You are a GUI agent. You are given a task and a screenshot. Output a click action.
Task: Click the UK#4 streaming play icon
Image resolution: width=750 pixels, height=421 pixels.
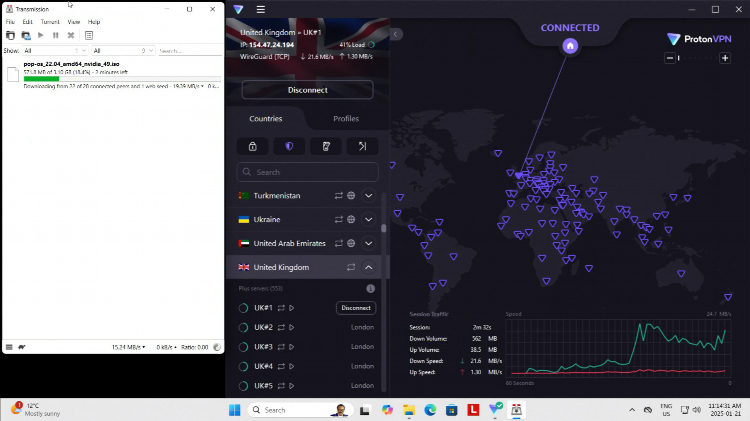291,366
